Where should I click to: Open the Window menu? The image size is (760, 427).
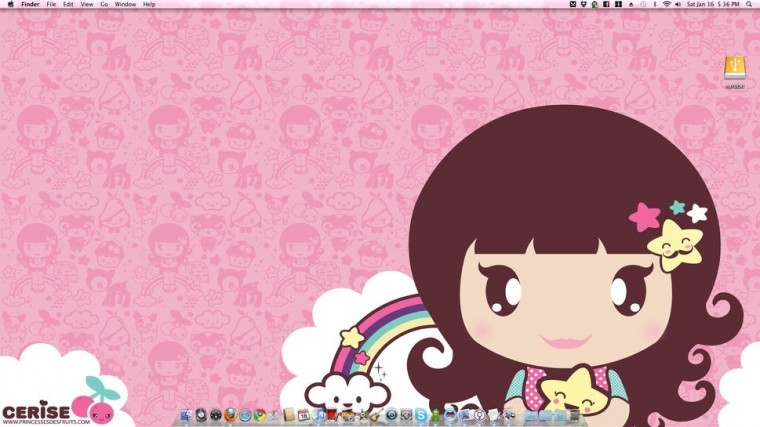tap(125, 4)
